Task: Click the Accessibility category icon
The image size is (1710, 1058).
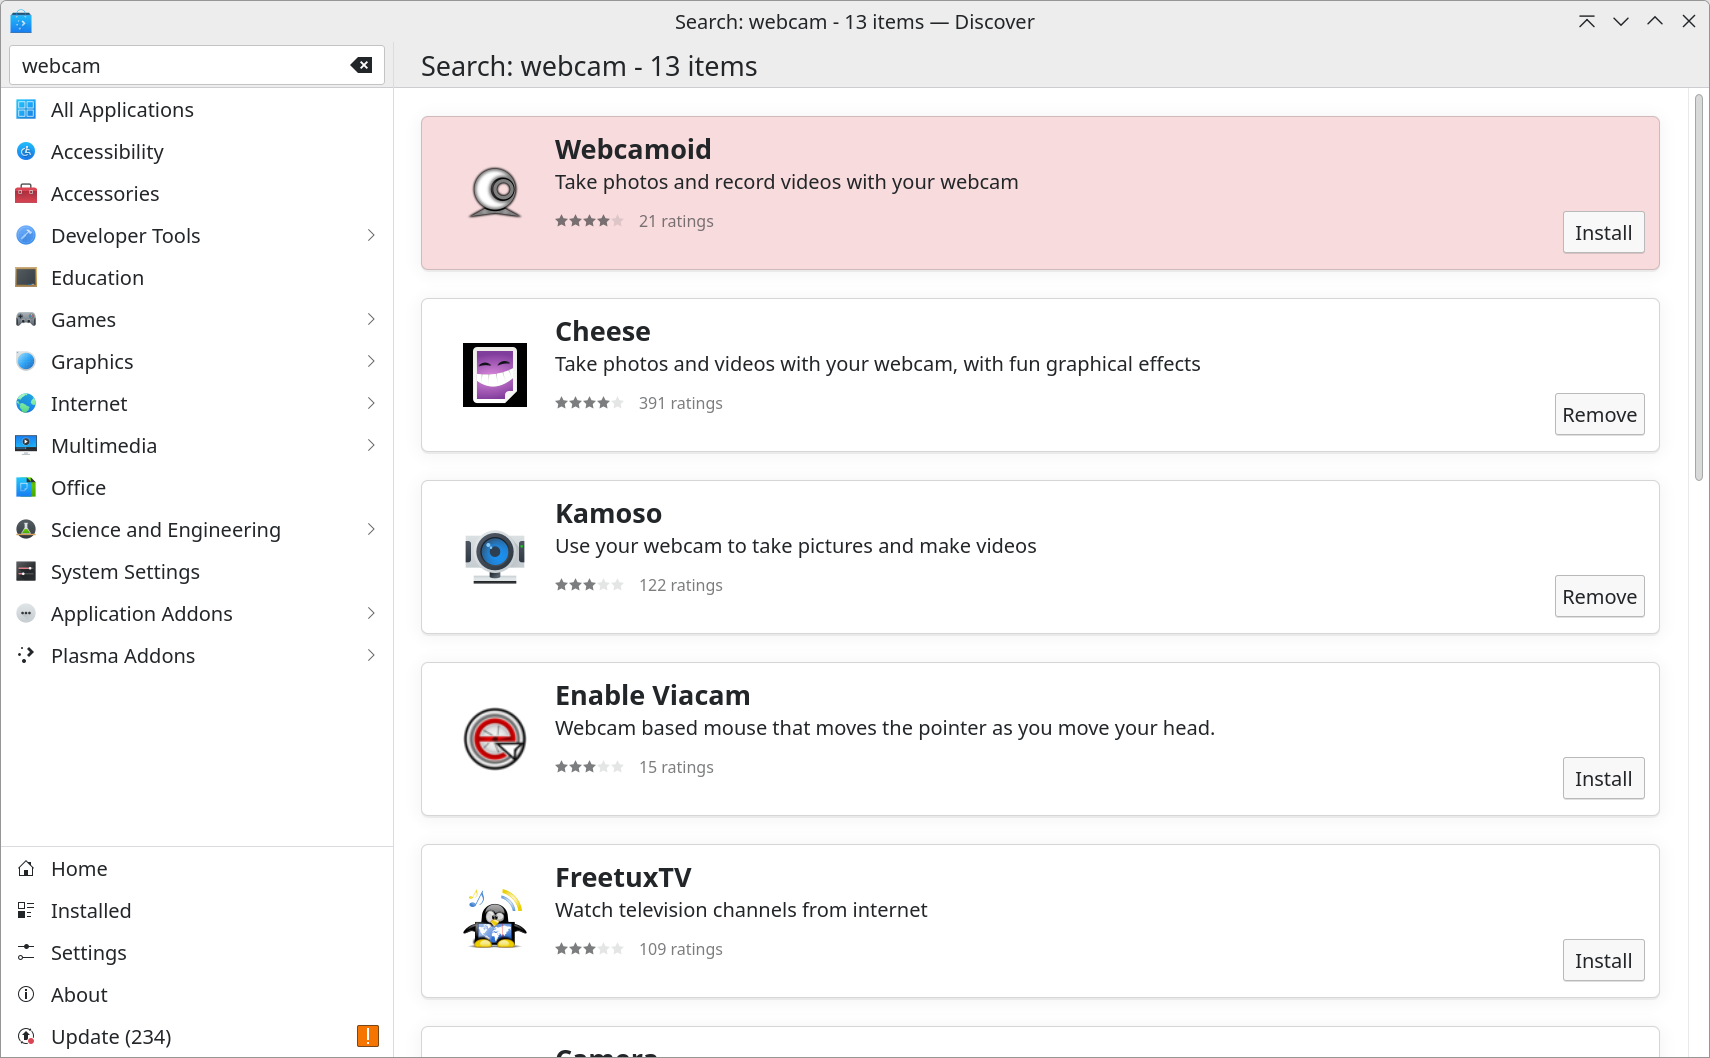Action: [26, 151]
